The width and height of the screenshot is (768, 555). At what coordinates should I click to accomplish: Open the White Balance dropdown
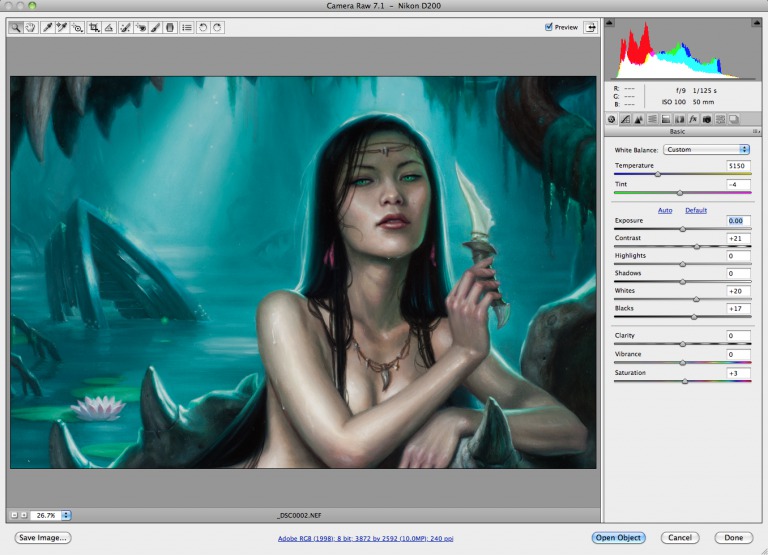(x=707, y=149)
